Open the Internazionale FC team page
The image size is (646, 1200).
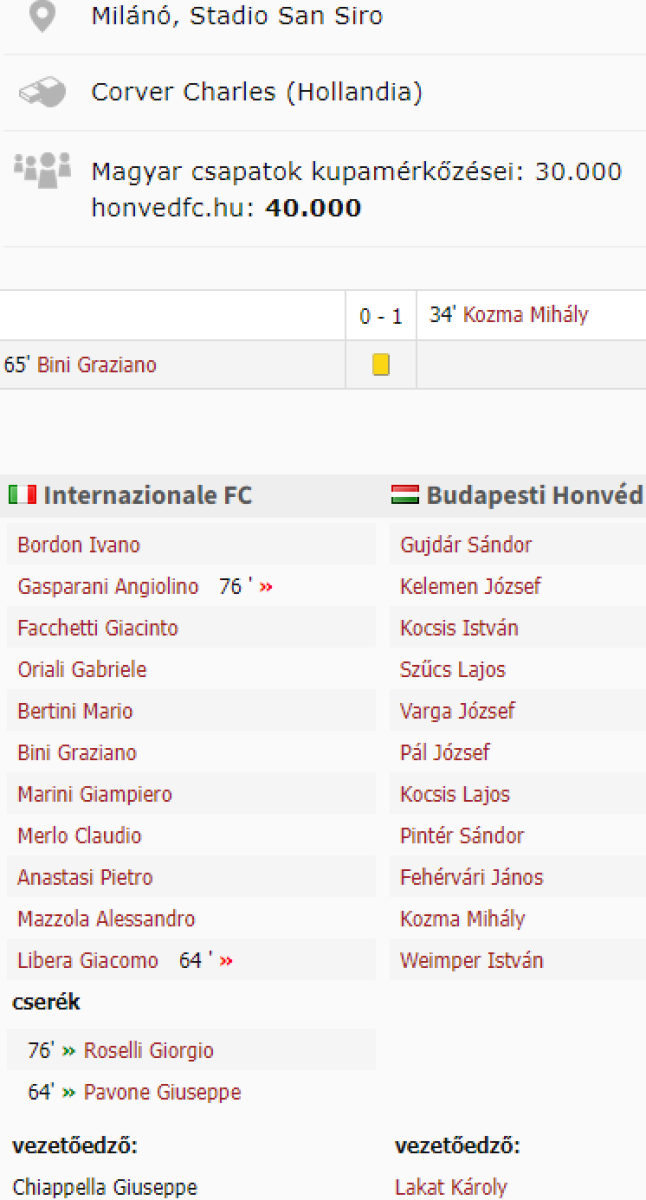[x=148, y=496]
